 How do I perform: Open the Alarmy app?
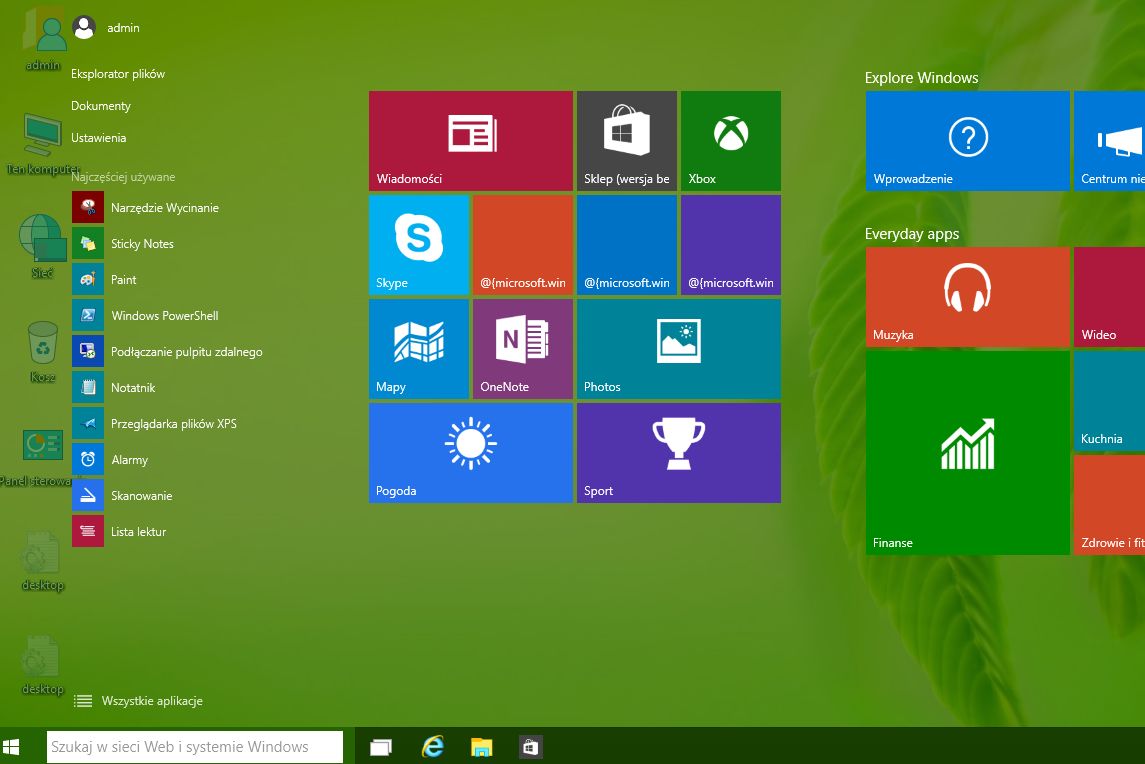[129, 459]
